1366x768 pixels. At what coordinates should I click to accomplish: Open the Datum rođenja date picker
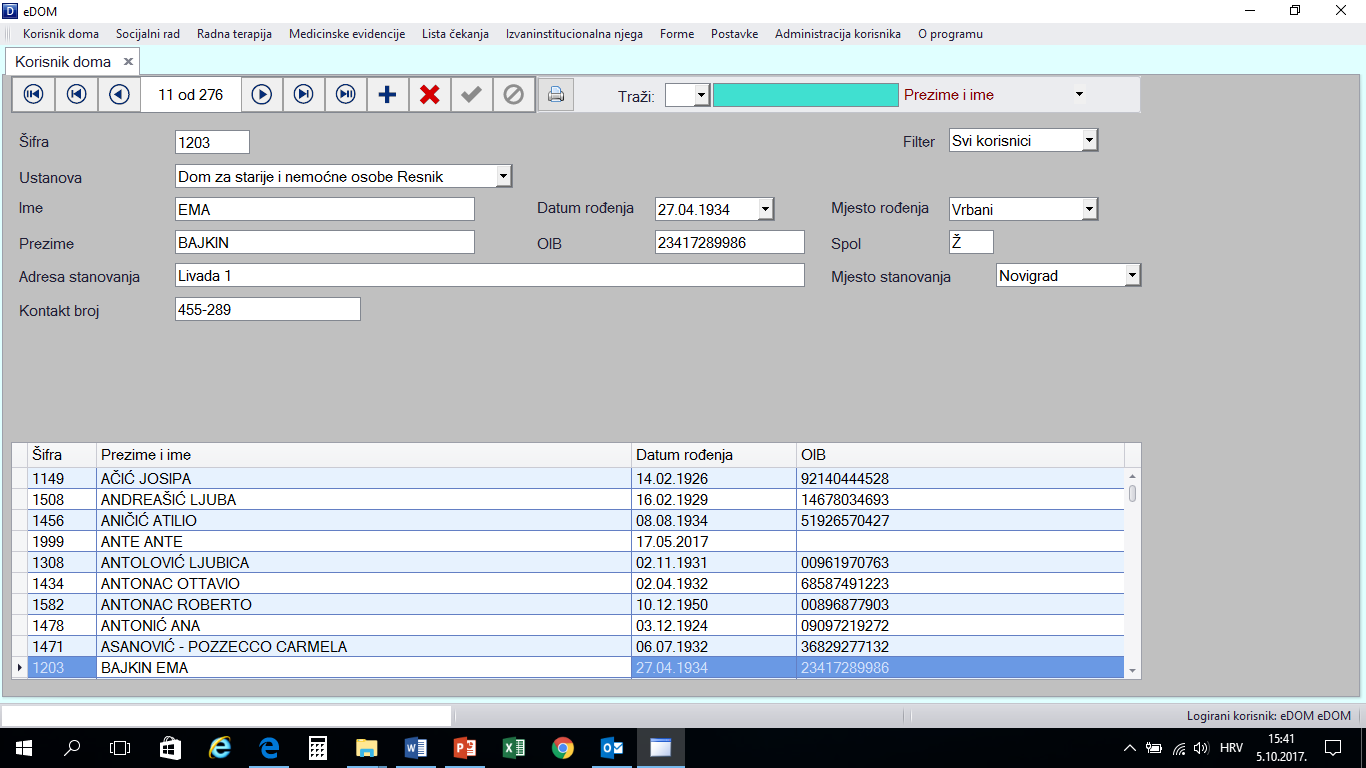point(766,210)
